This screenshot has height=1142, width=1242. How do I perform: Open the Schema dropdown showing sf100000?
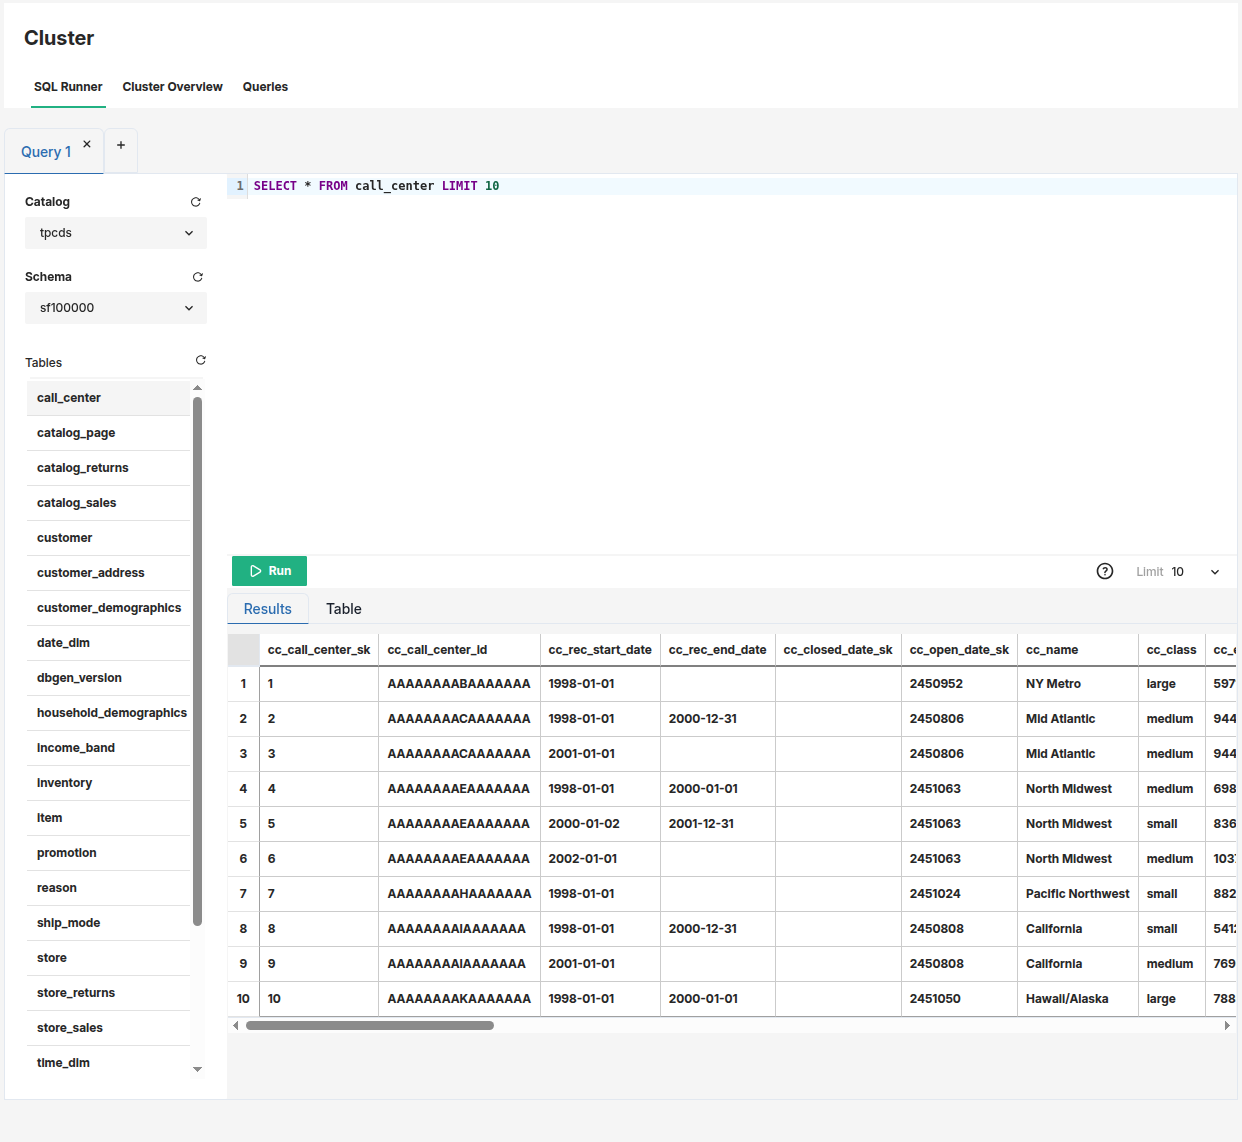tap(115, 308)
